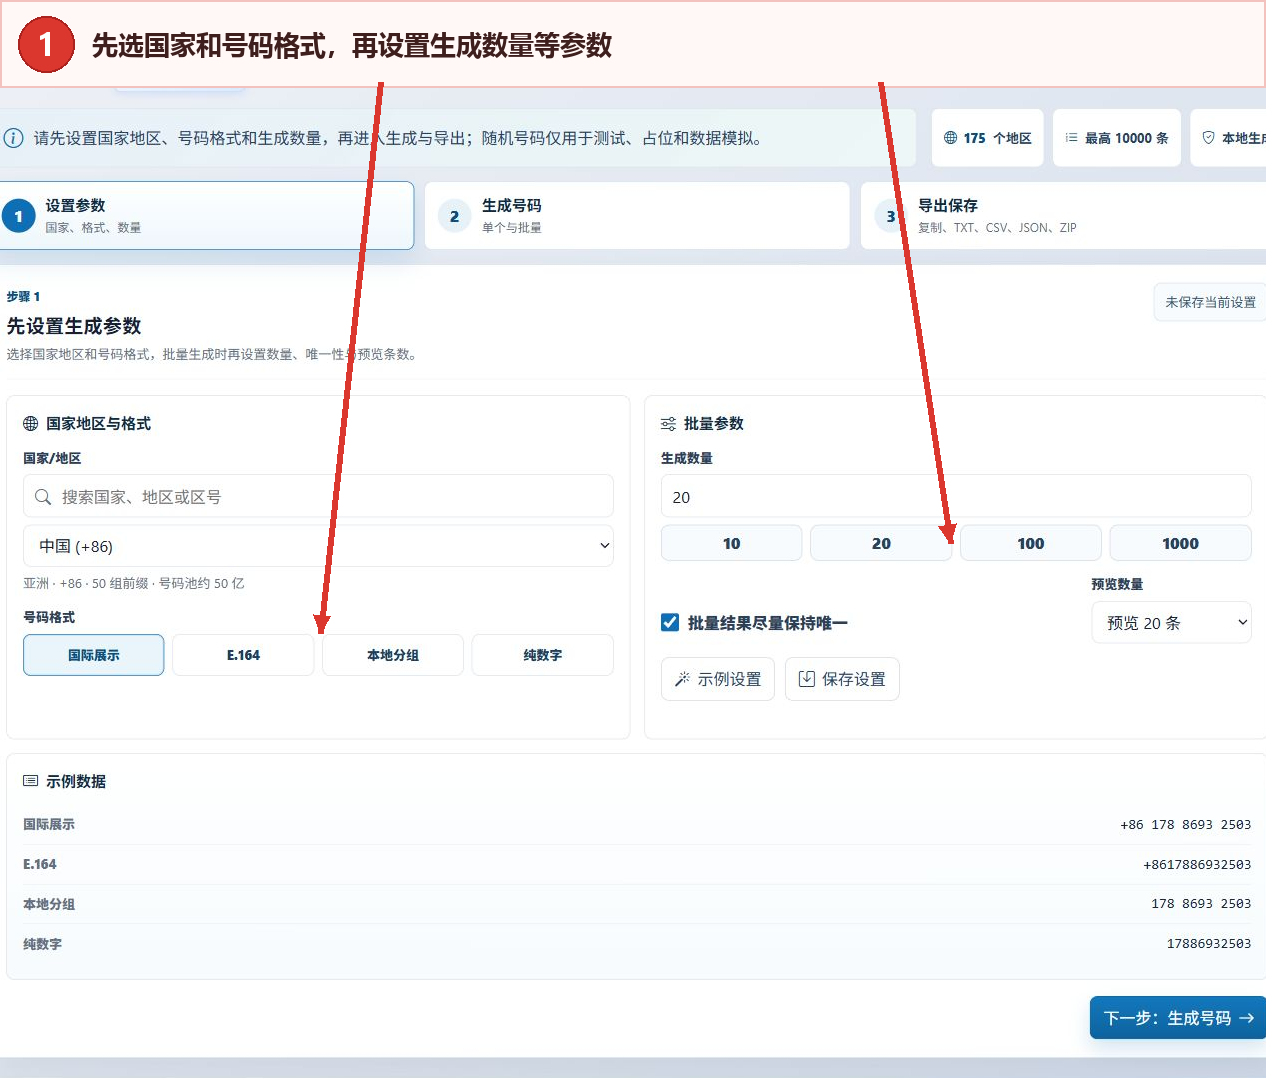The height and width of the screenshot is (1078, 1266).
Task: Click the 175 个地区 badge
Action: [988, 138]
